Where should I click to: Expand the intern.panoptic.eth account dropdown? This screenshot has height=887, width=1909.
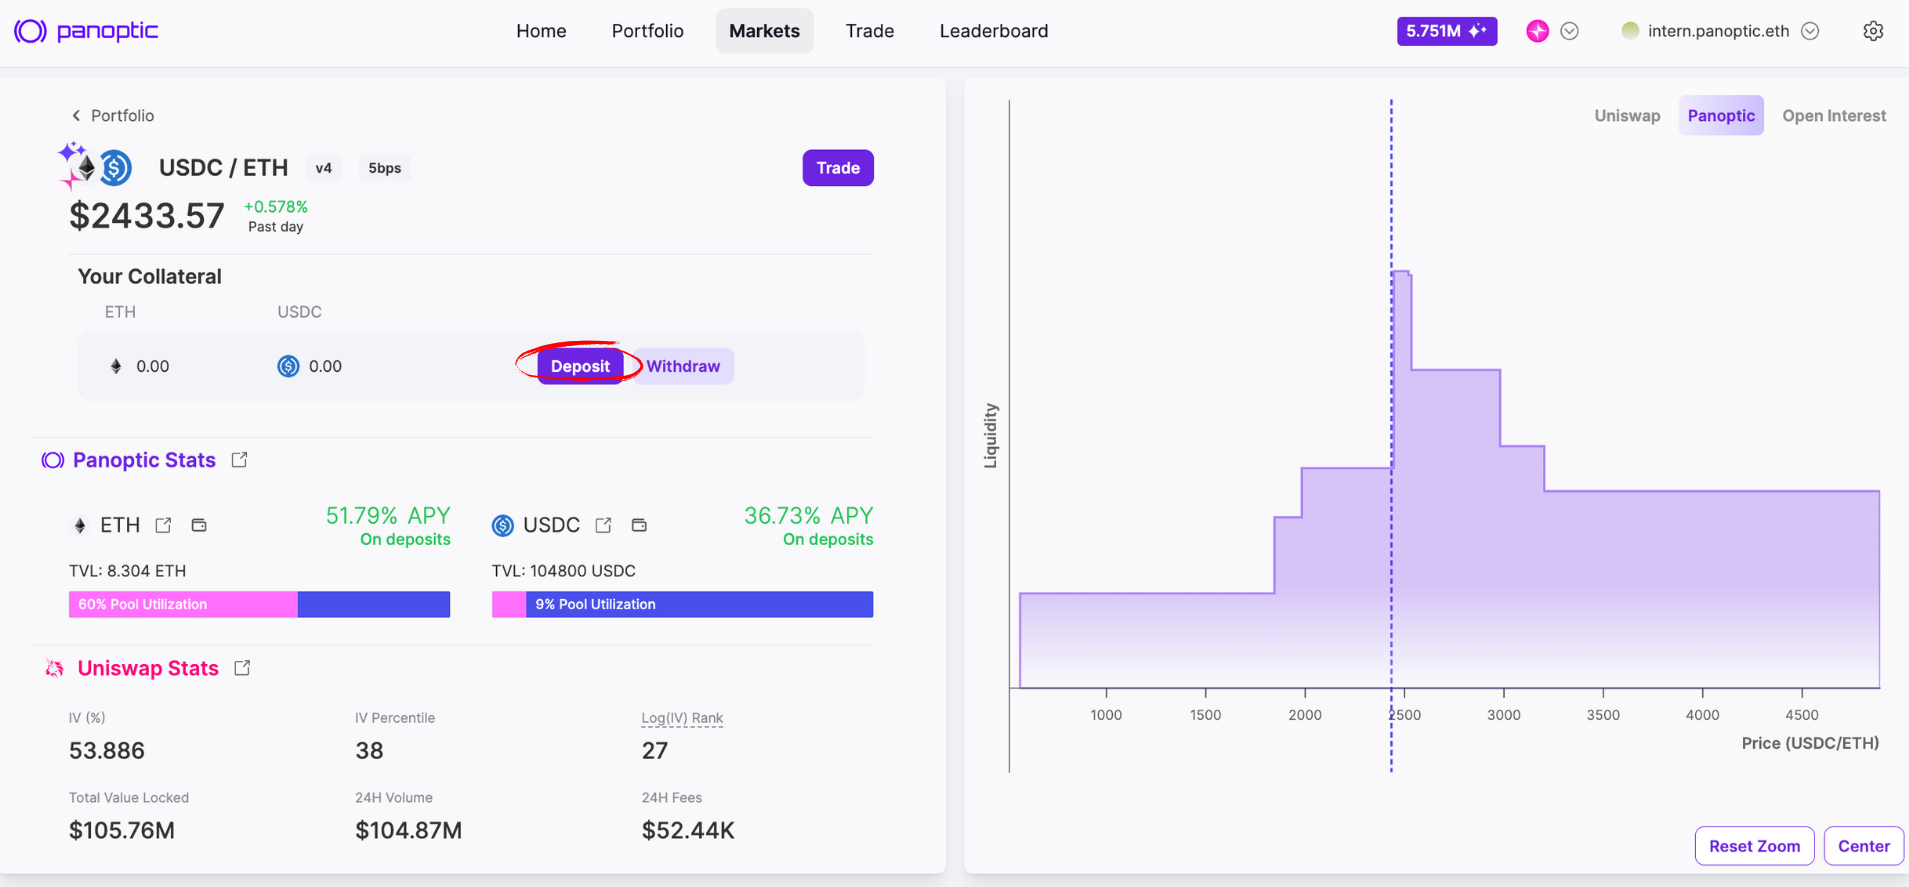pyautogui.click(x=1810, y=31)
